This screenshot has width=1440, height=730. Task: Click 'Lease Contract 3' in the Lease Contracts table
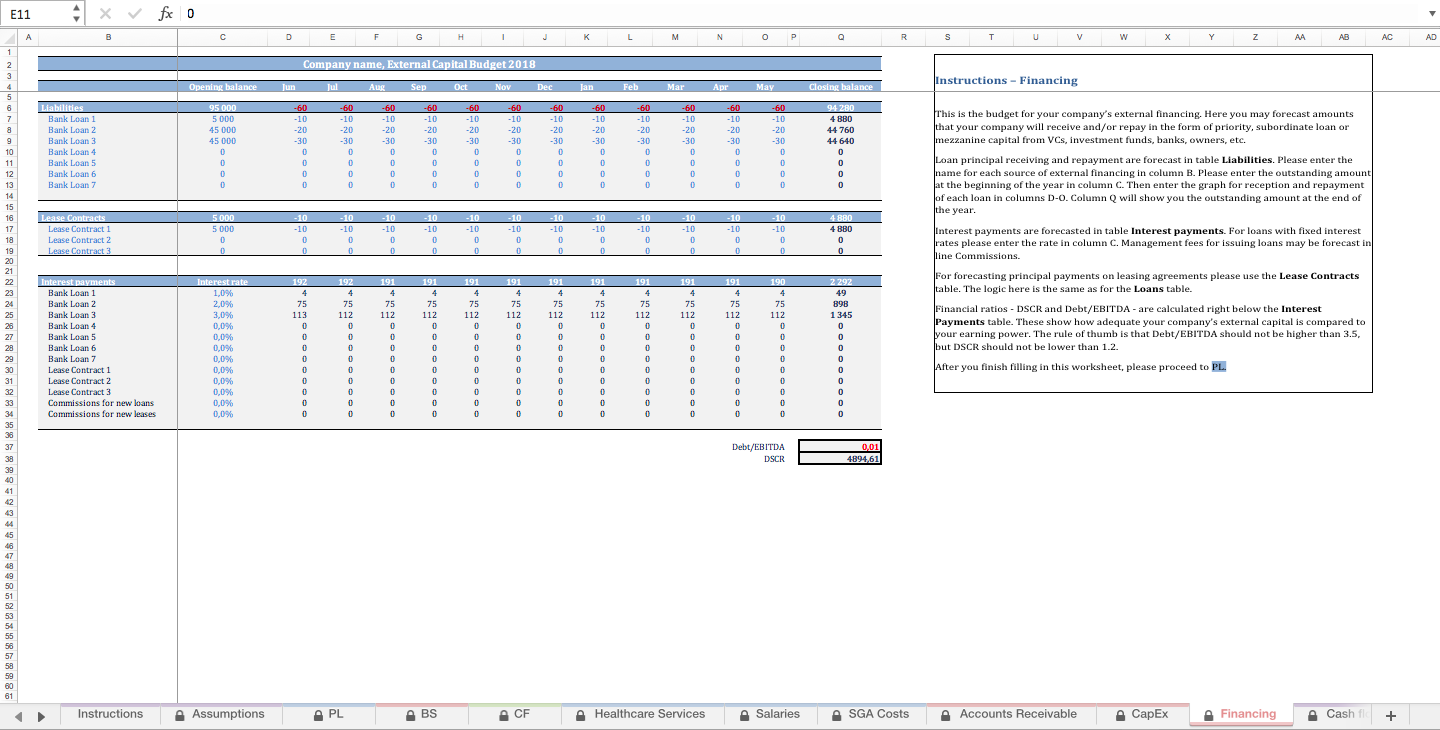tap(79, 251)
